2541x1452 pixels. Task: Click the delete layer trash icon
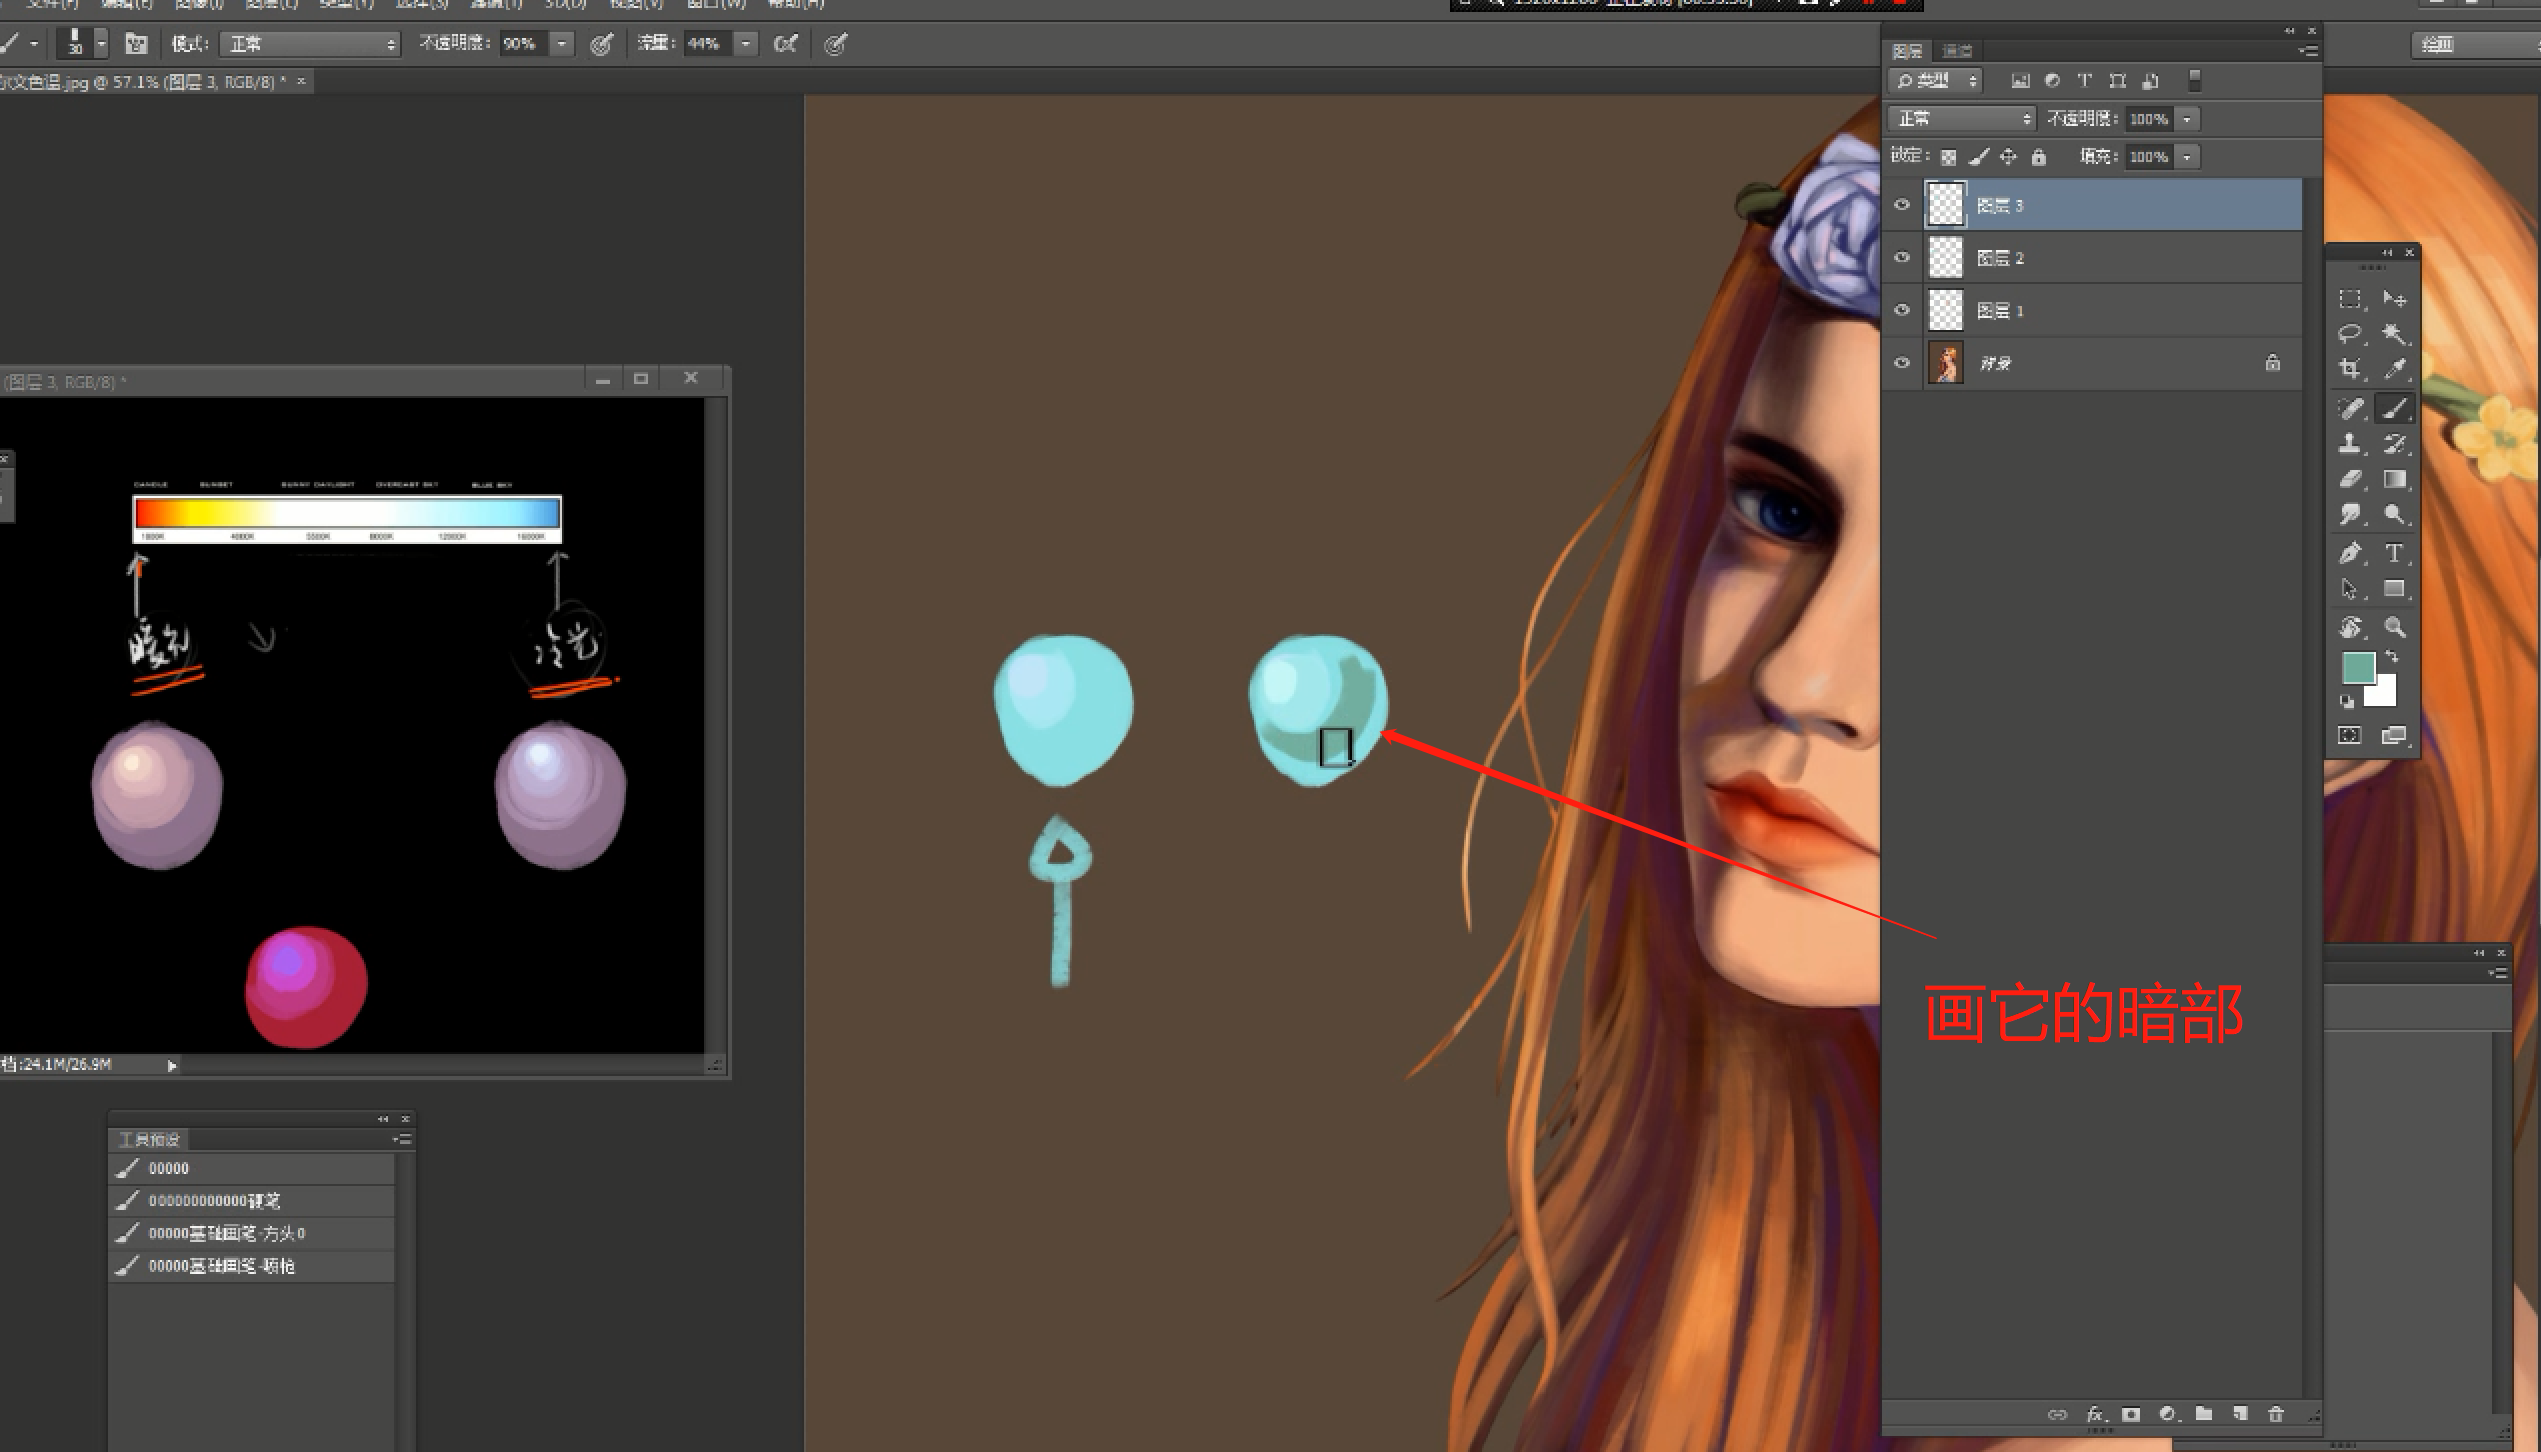[2277, 1414]
